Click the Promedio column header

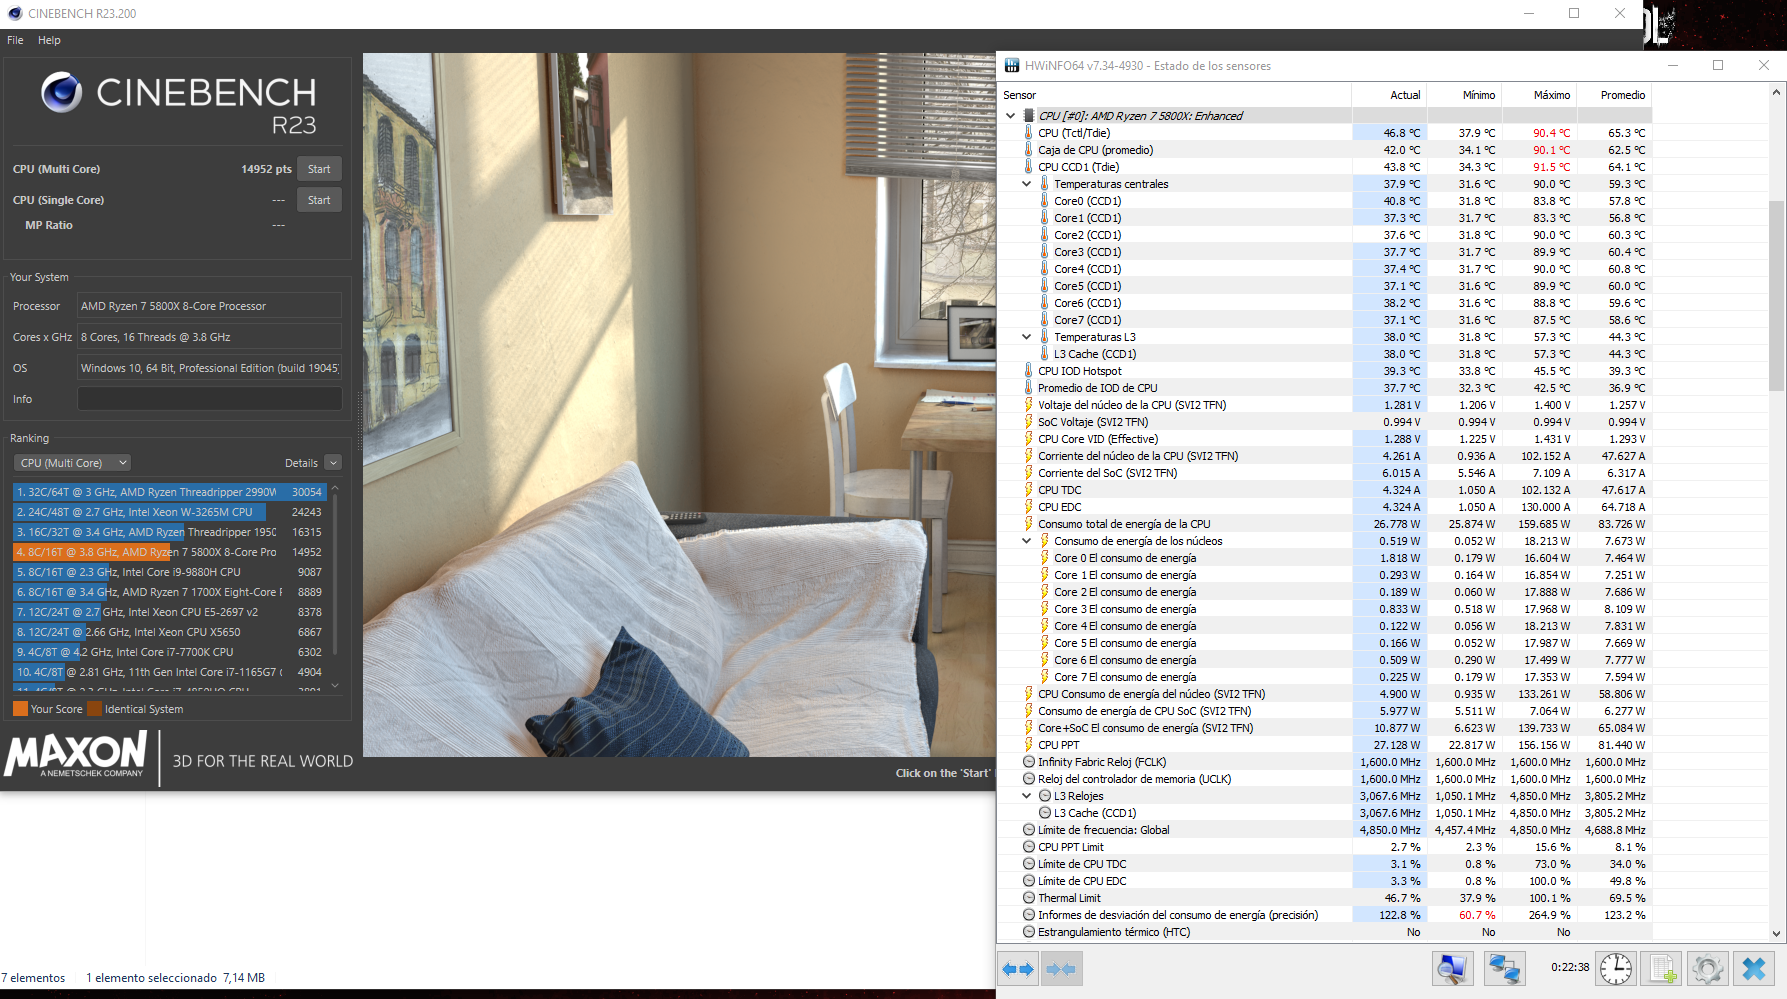point(1614,95)
